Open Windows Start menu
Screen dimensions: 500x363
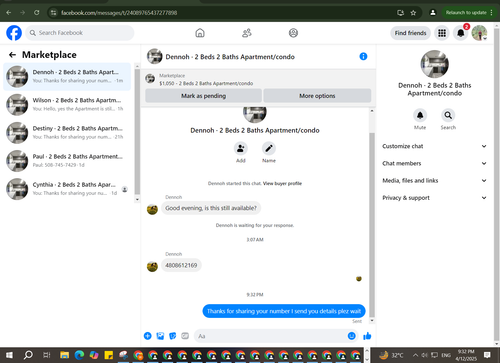[x=9, y=355]
